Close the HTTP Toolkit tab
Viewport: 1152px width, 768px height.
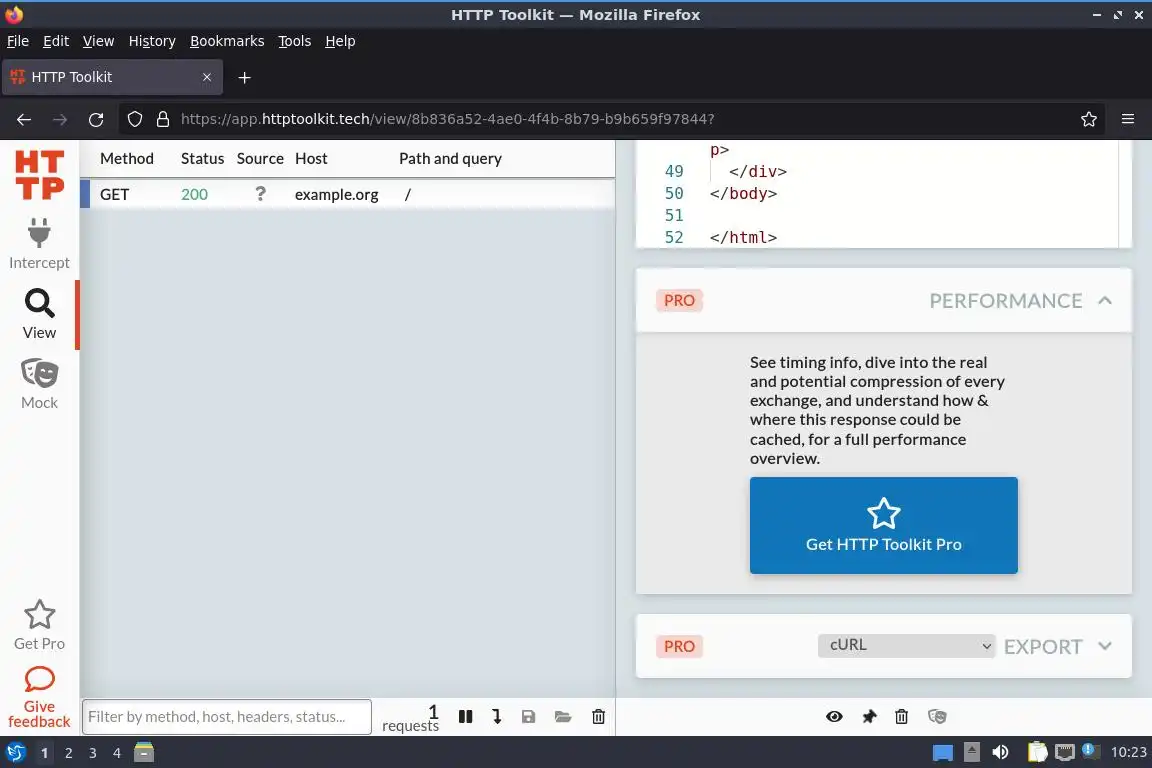pos(206,77)
